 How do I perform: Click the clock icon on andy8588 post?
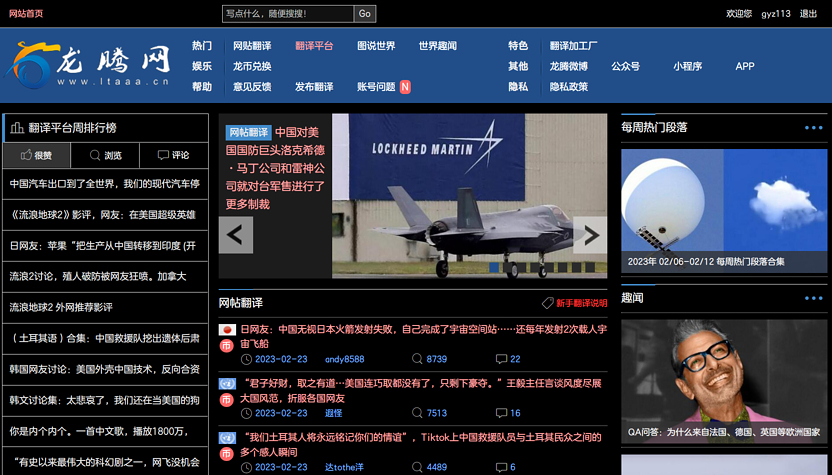[246, 359]
